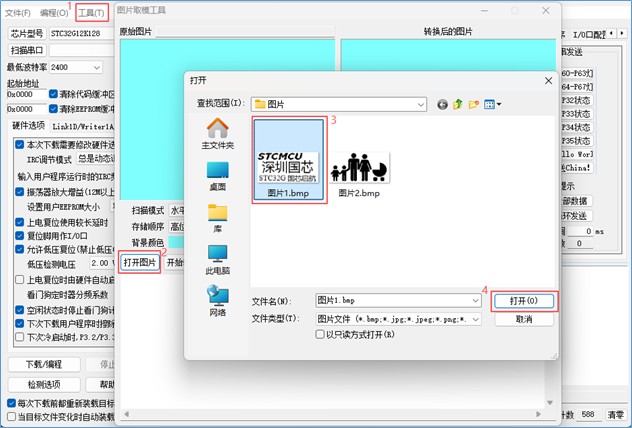Image resolution: width=632 pixels, height=428 pixels.
Task: Select the 图片2.bmp thumbnail
Action: 359,175
